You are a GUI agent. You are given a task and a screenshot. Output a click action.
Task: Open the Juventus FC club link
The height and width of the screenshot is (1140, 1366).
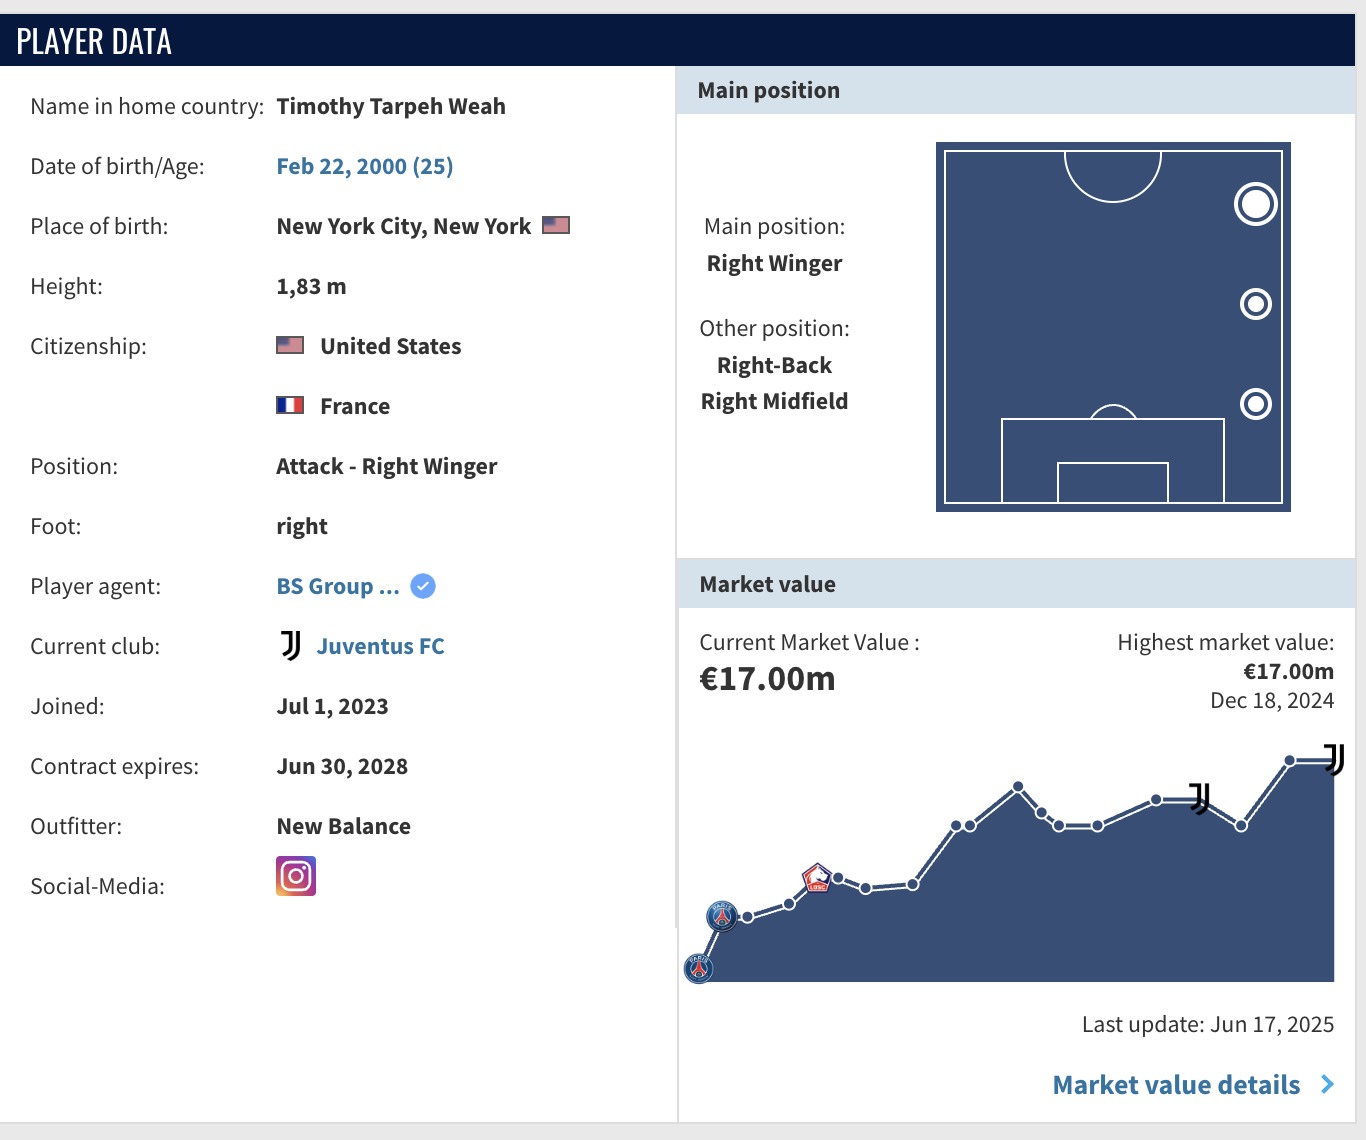pos(380,646)
